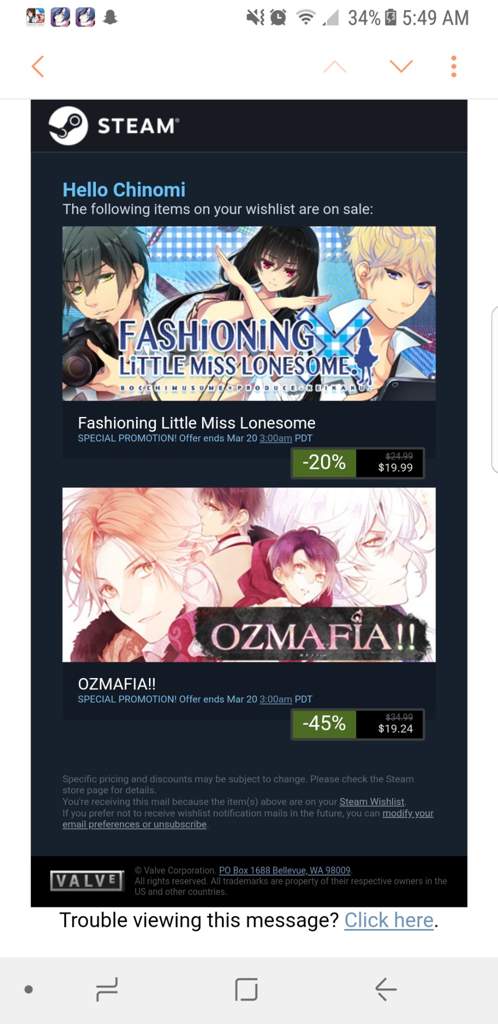This screenshot has width=498, height=1024.
Task: Tap the Android recent apps button
Action: [107, 989]
